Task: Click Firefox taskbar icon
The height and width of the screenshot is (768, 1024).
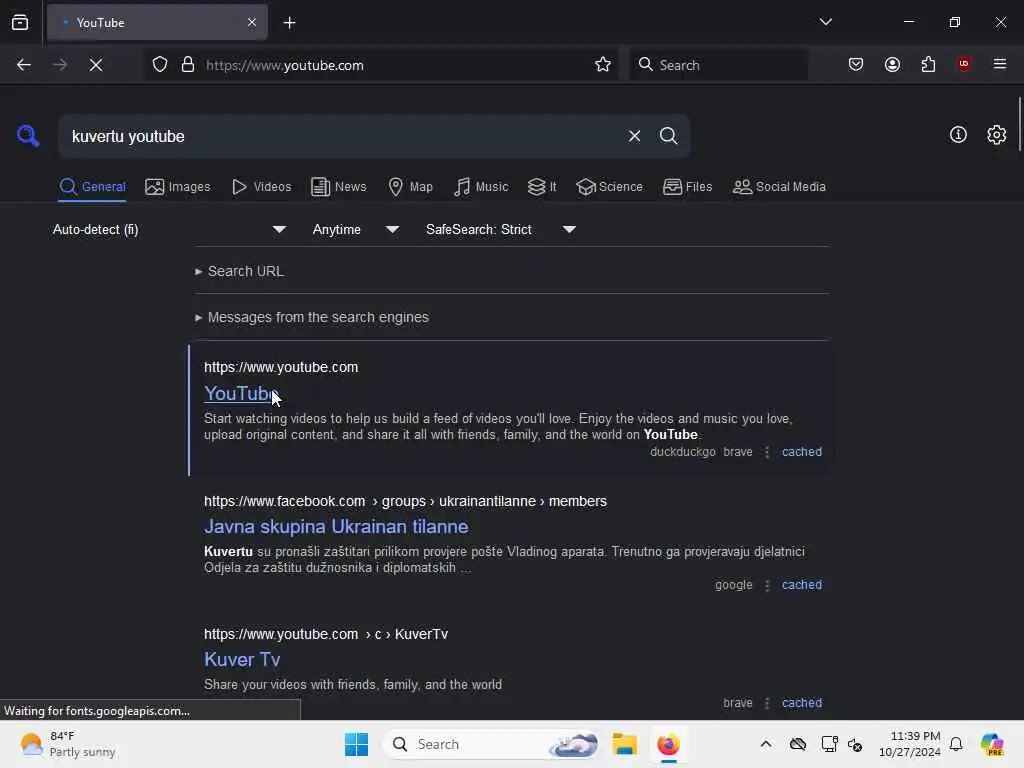Action: pos(668,744)
